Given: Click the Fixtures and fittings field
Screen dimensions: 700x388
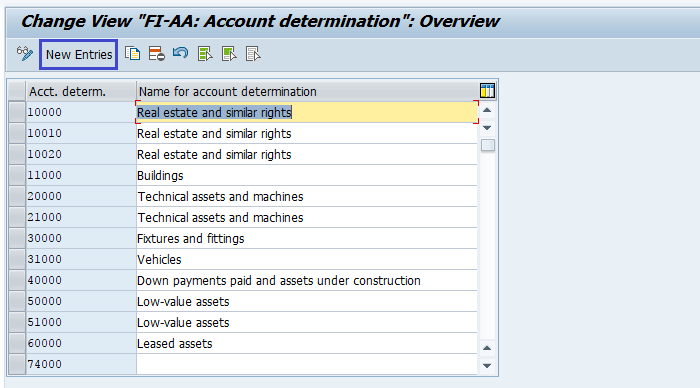Looking at the screenshot, I should 307,238.
